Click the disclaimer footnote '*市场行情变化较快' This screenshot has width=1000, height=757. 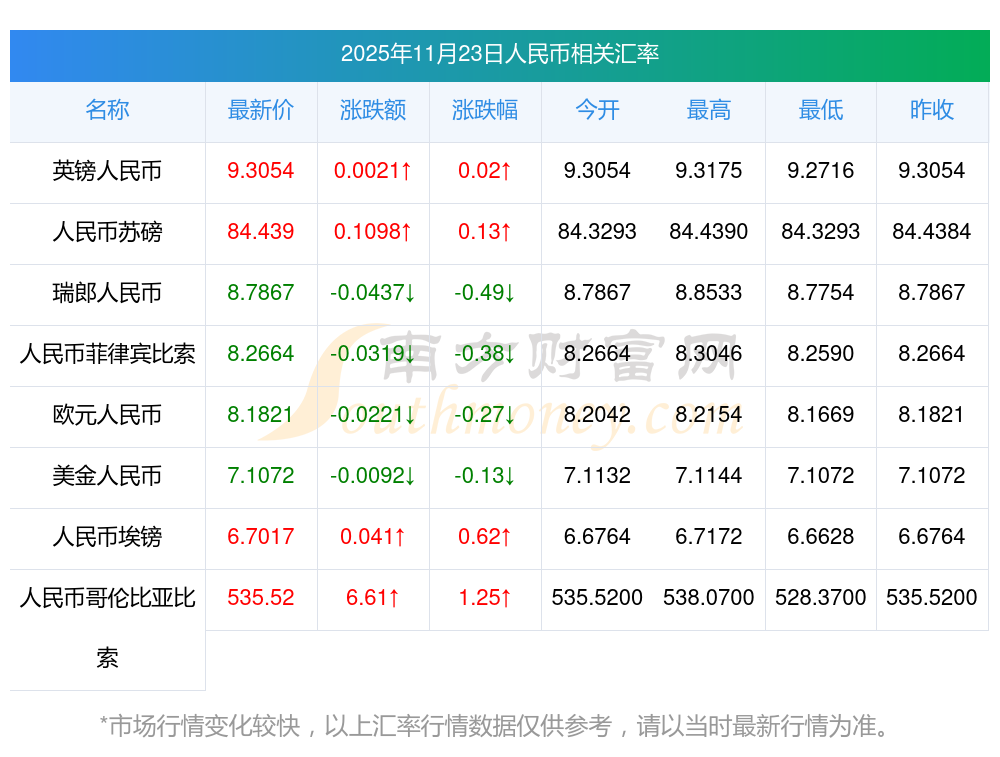tap(200, 726)
